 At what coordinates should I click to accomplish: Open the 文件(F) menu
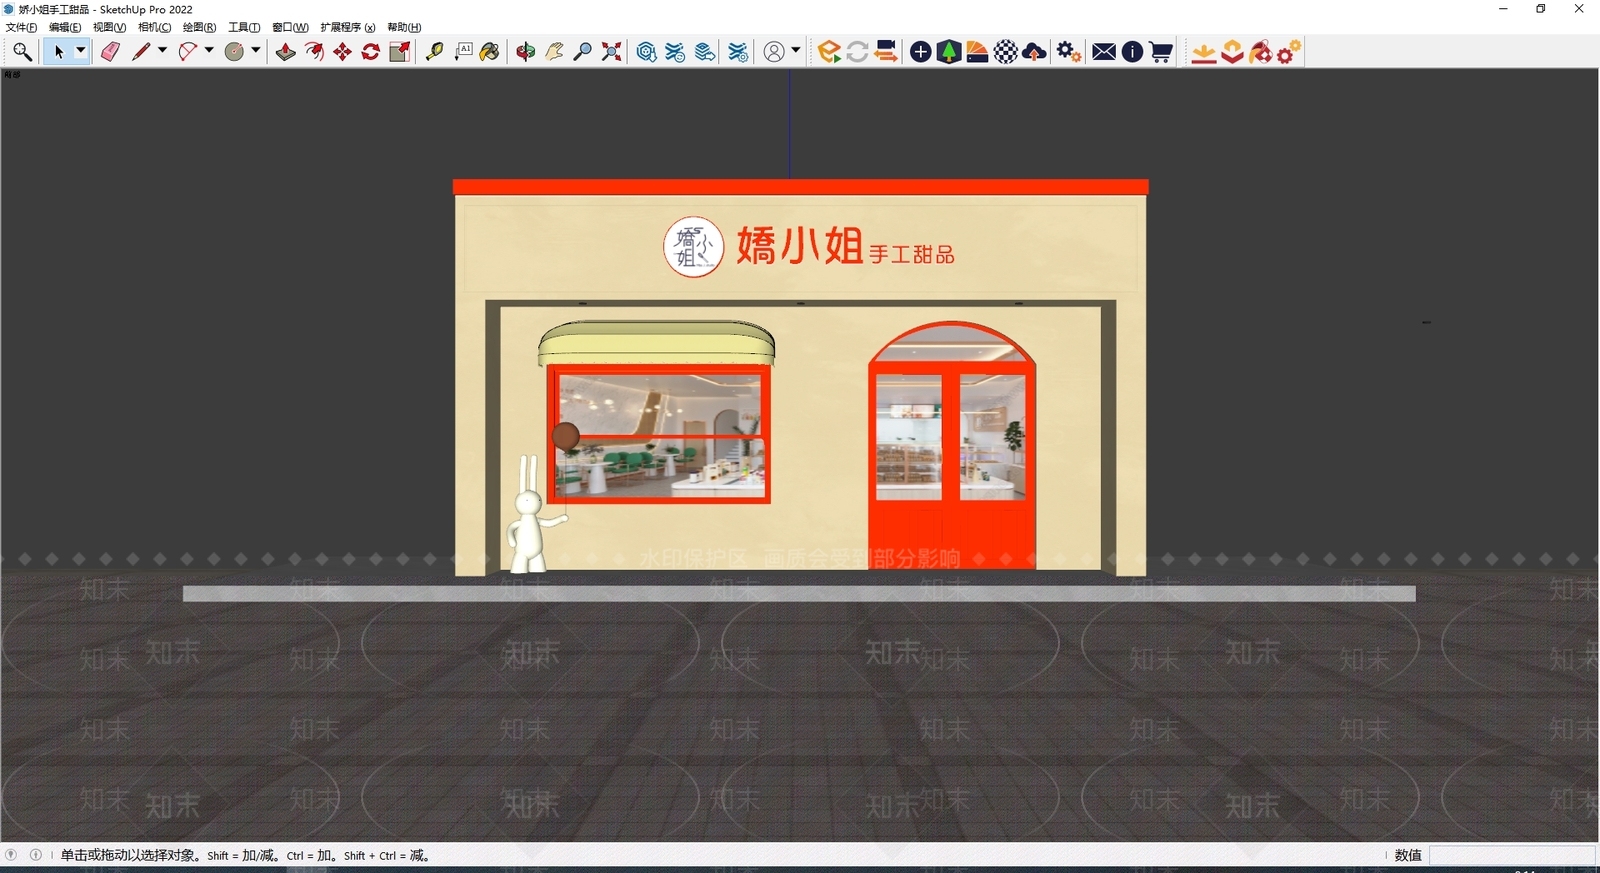tap(22, 27)
